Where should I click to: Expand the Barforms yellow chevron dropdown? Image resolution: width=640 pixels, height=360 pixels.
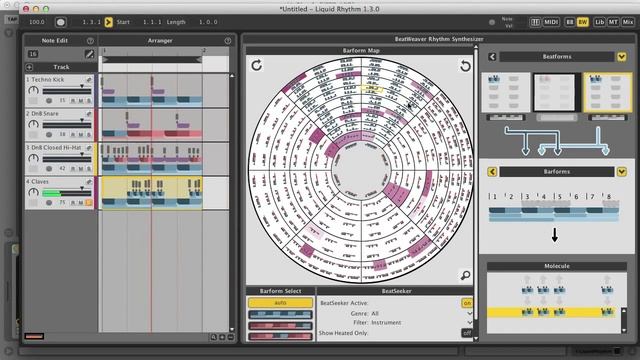pos(621,172)
